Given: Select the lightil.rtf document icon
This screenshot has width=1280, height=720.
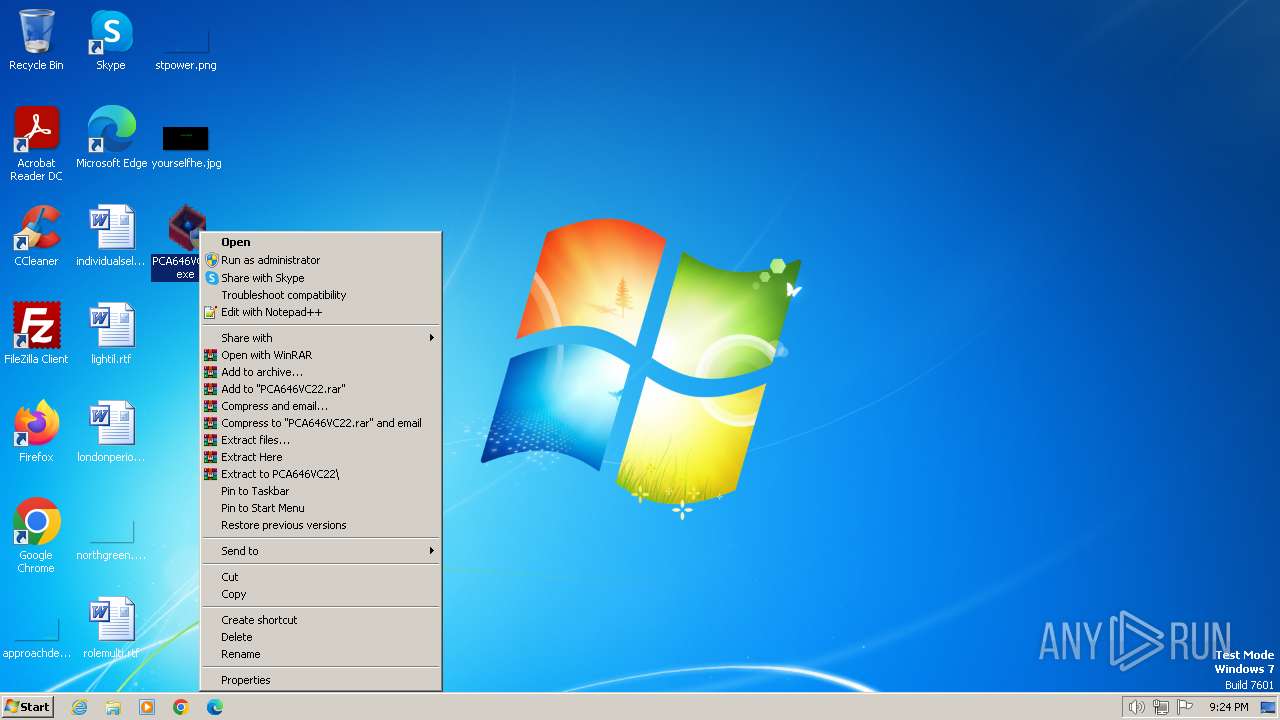Looking at the screenshot, I should tap(111, 334).
